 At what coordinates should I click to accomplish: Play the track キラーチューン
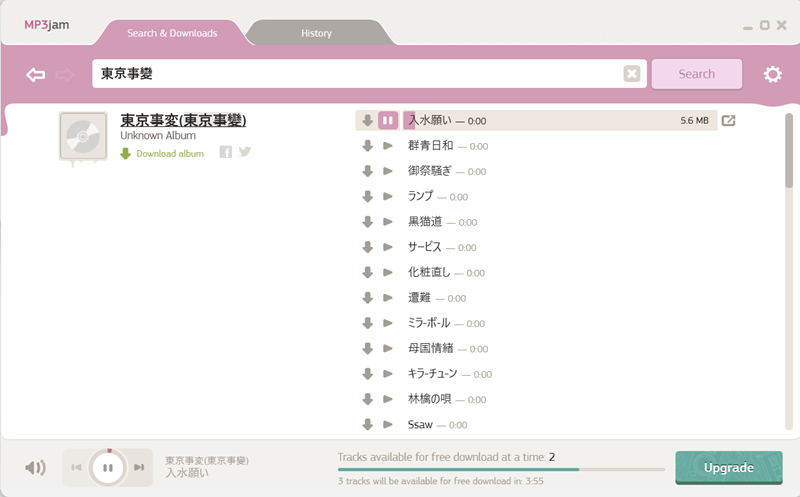tap(388, 374)
